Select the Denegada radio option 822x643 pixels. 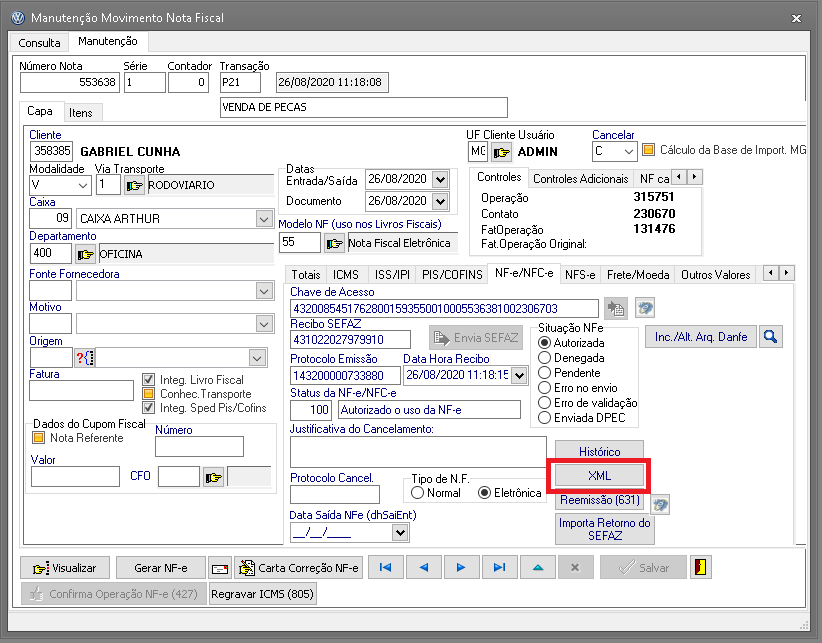pos(545,357)
